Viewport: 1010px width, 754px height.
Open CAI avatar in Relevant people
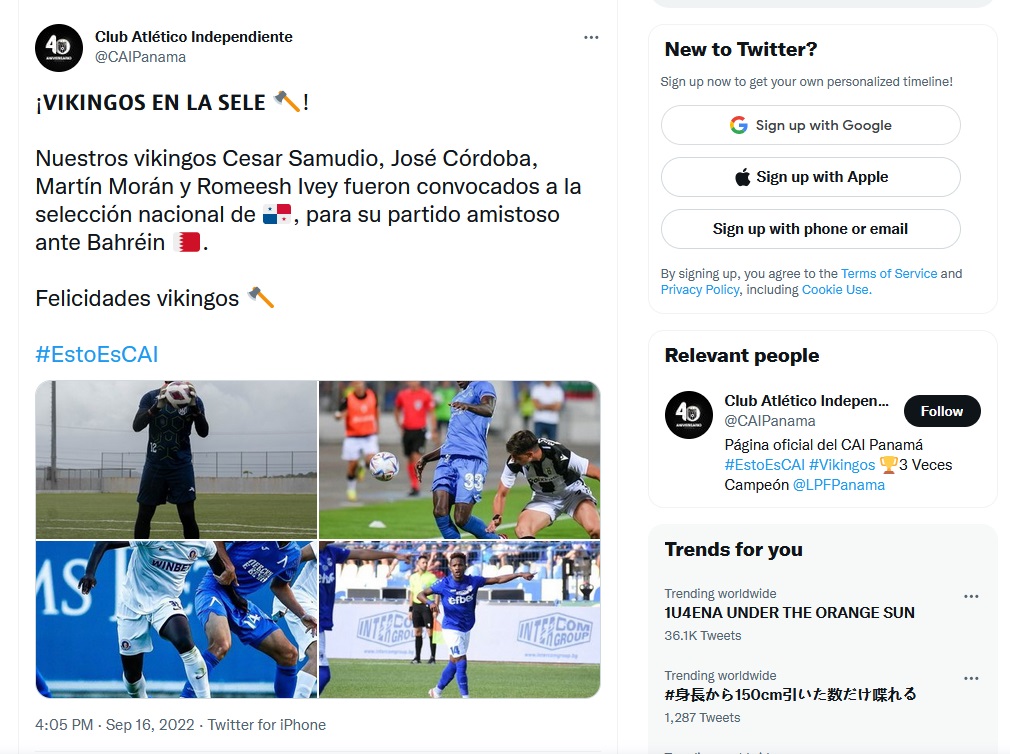coord(689,415)
